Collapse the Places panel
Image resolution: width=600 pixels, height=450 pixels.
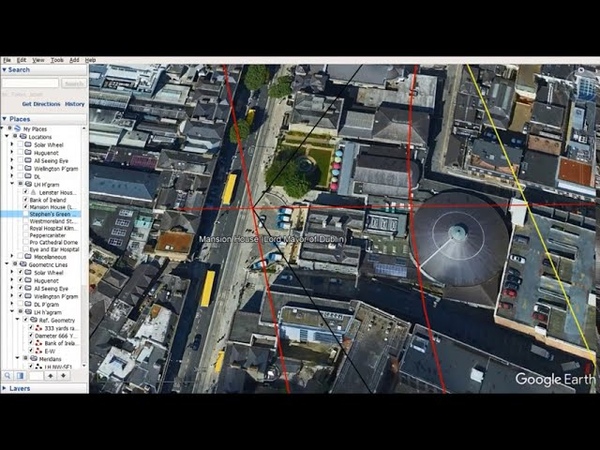4,119
